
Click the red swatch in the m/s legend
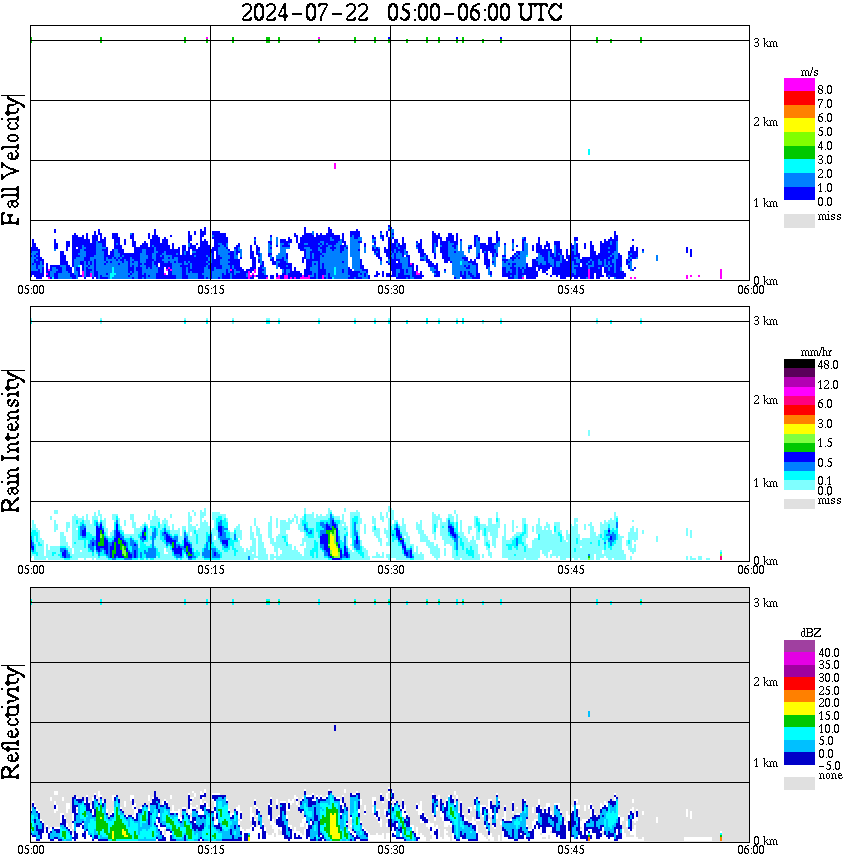tap(799, 98)
